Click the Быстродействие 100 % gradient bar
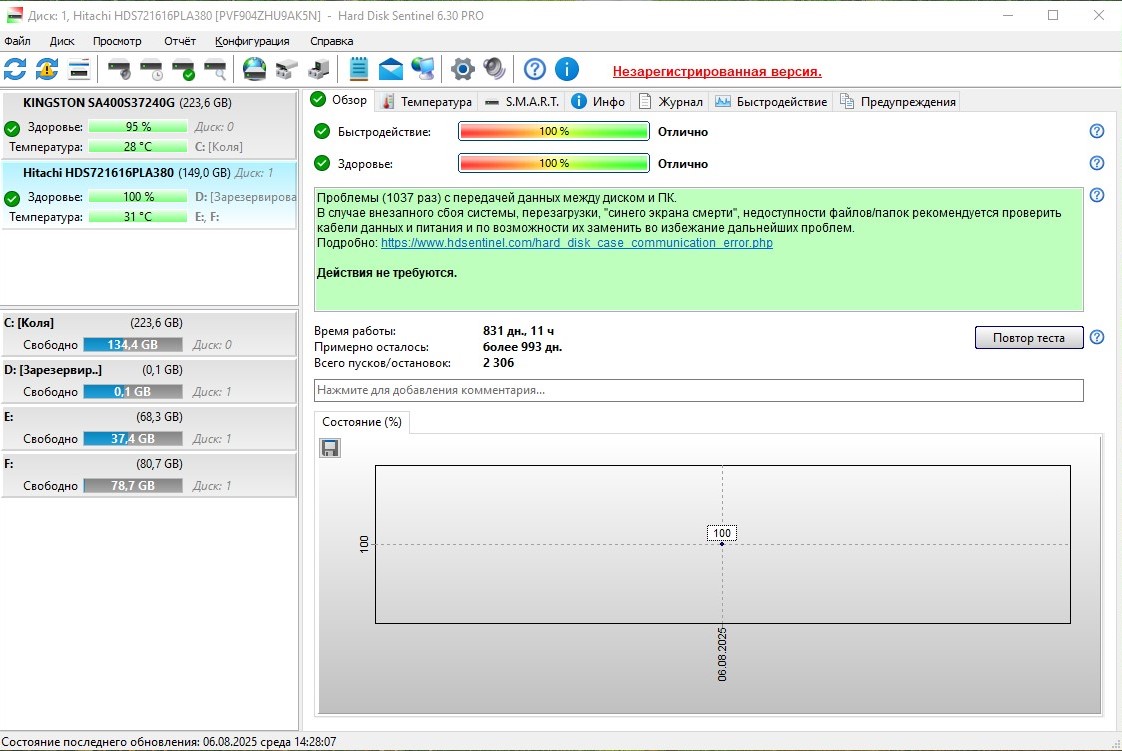The height and width of the screenshot is (751, 1122). [554, 132]
